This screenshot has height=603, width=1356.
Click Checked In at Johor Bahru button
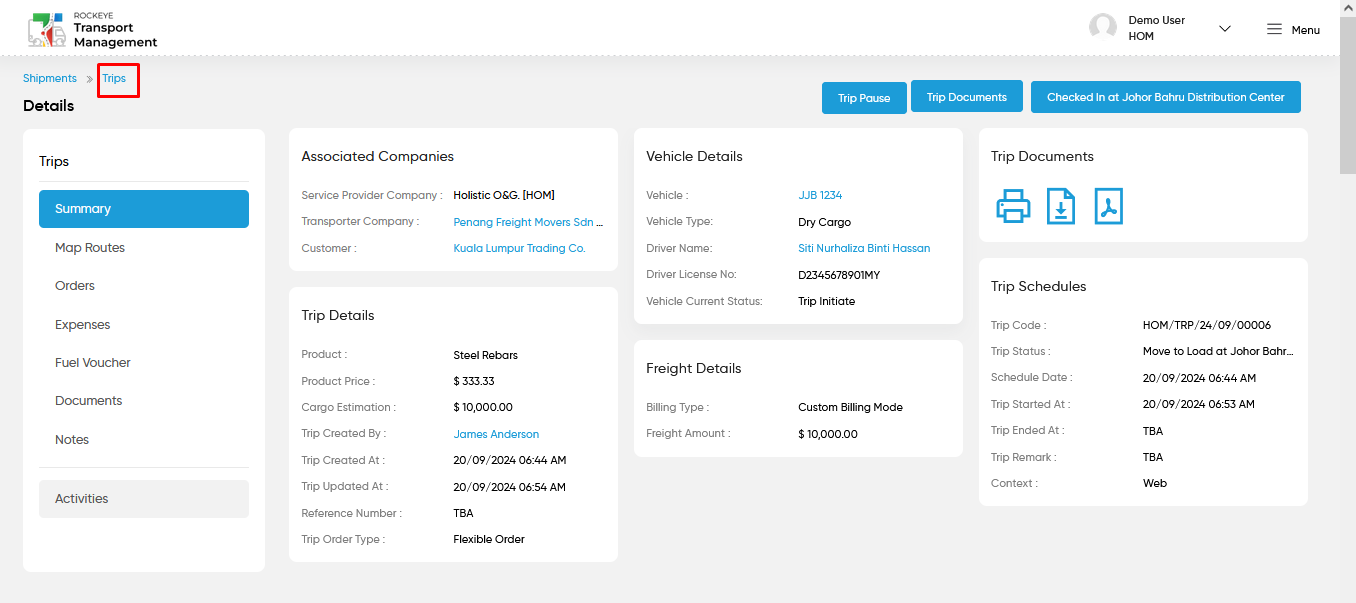pyautogui.click(x=1166, y=97)
